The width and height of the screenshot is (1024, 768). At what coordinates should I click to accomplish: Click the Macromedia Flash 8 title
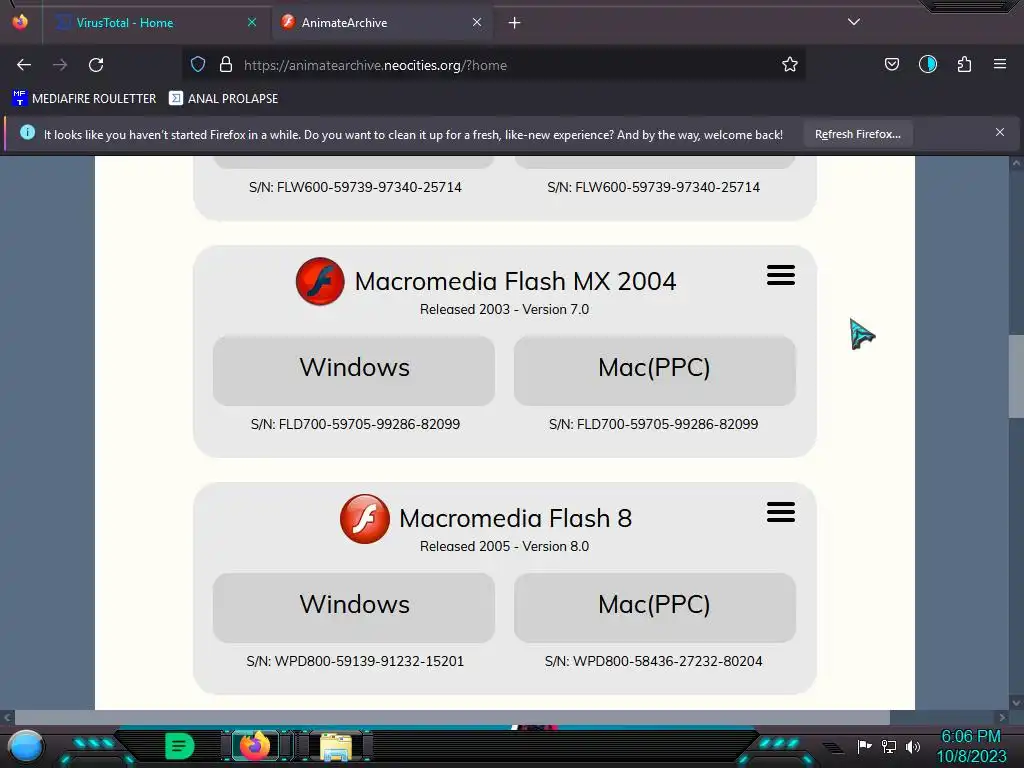515,519
